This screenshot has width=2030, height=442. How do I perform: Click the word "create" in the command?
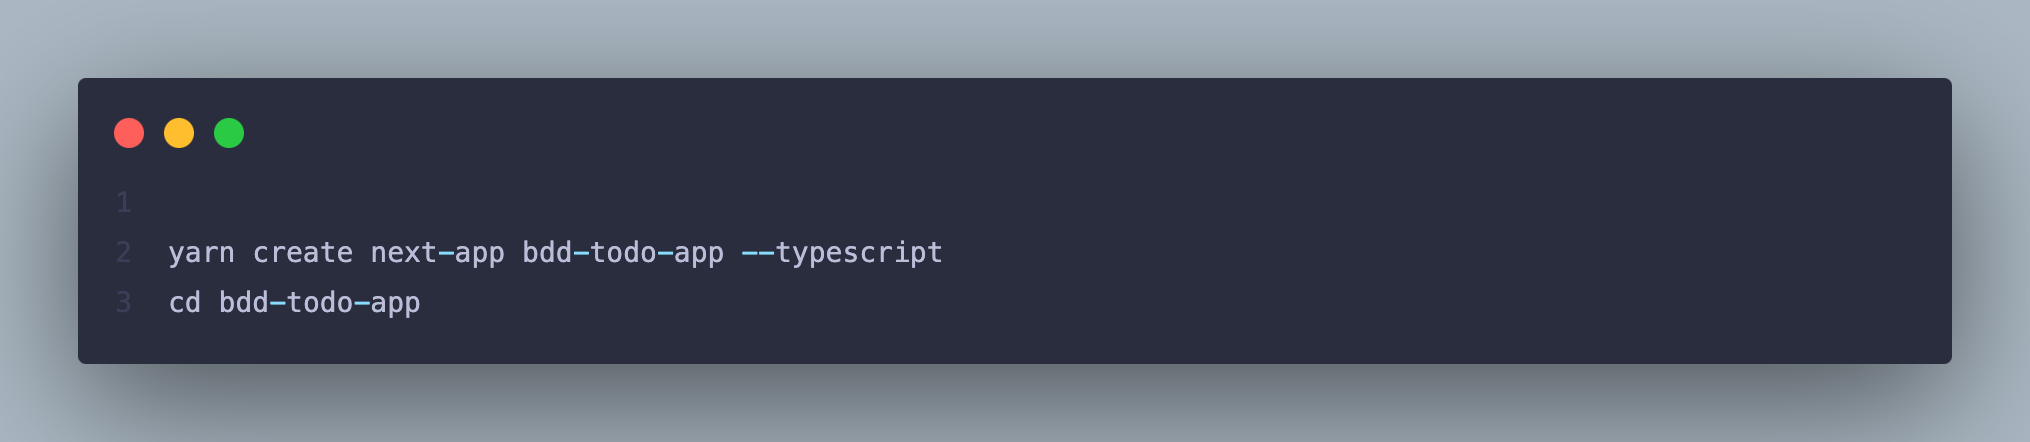[x=303, y=253]
